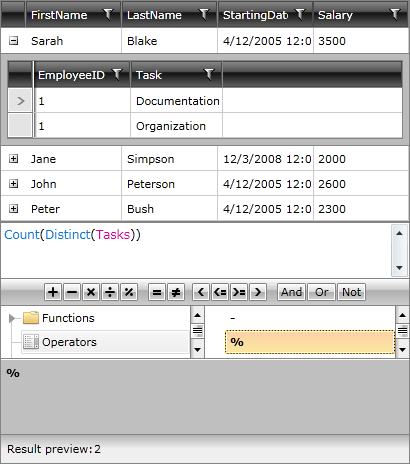Select the Bush last name cell
The image size is (410, 464).
pyautogui.click(x=170, y=209)
